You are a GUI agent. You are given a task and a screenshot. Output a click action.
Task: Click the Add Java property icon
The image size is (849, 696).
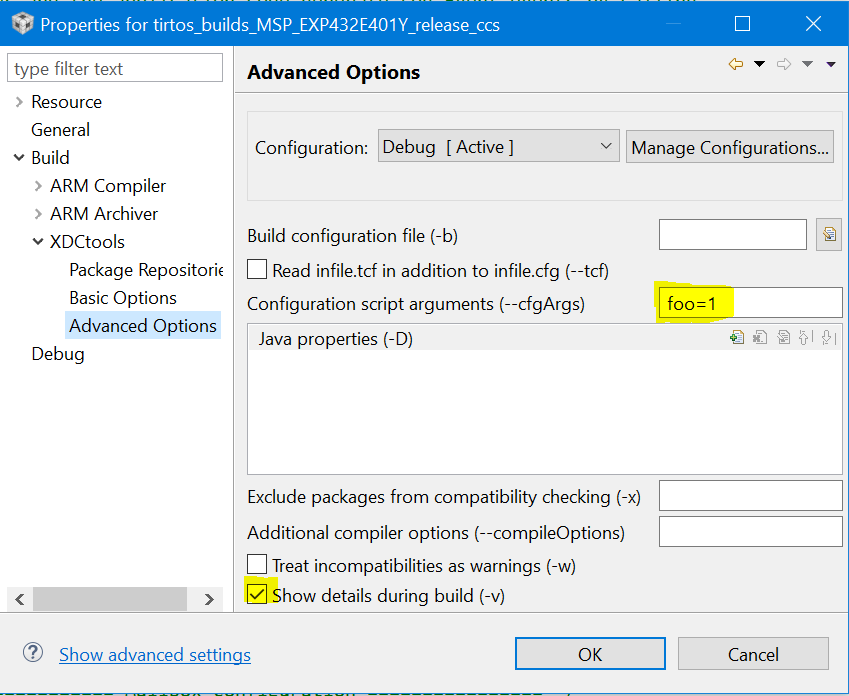click(x=737, y=338)
